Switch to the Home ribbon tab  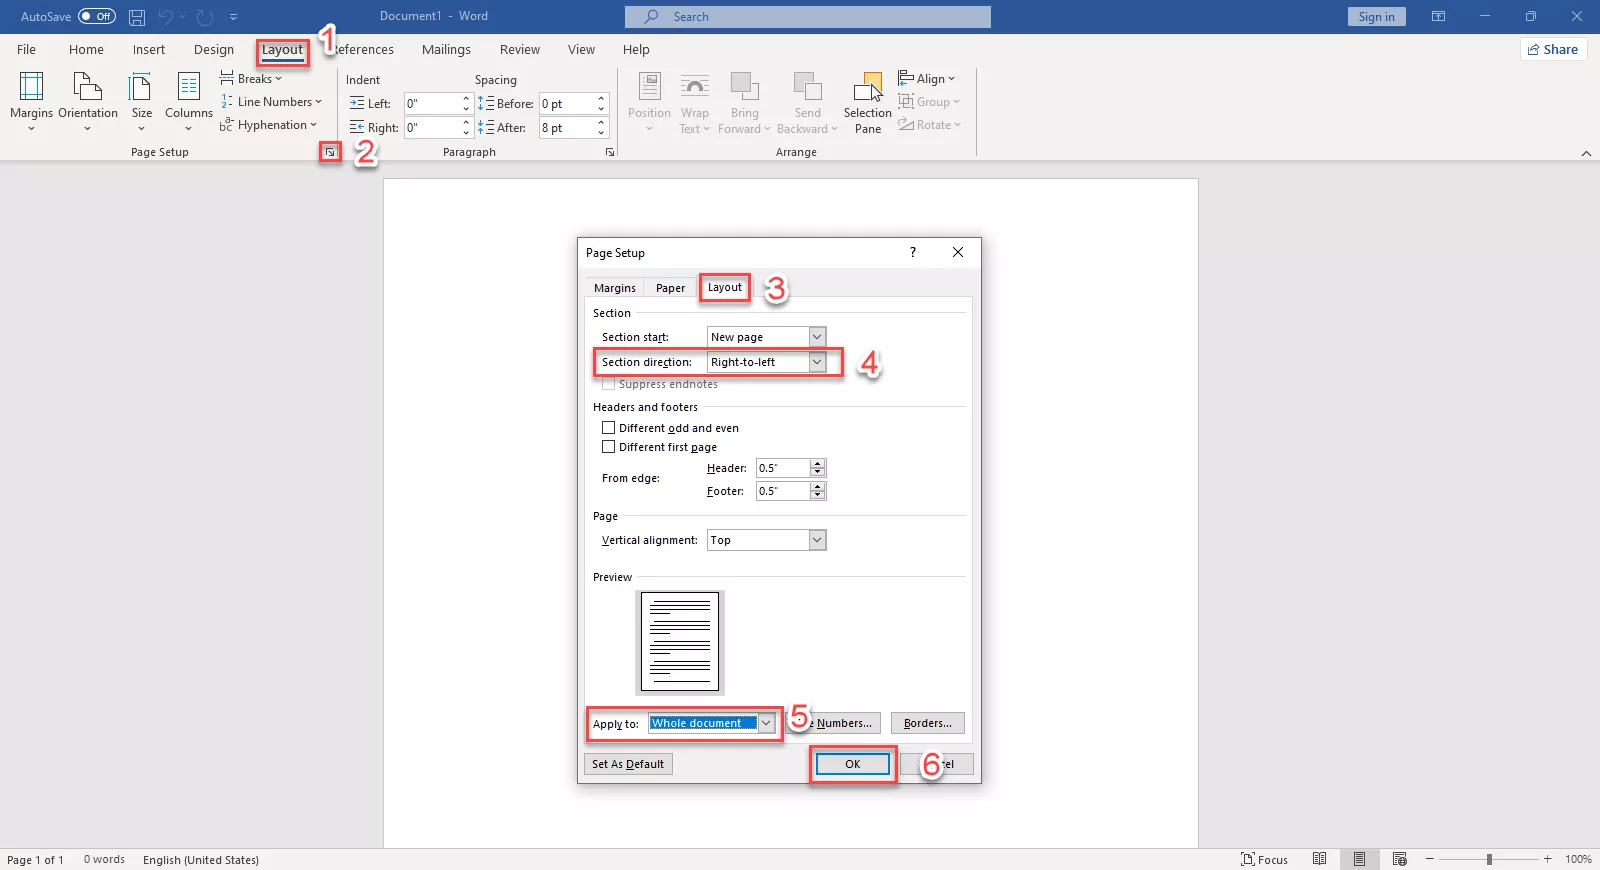coord(86,49)
